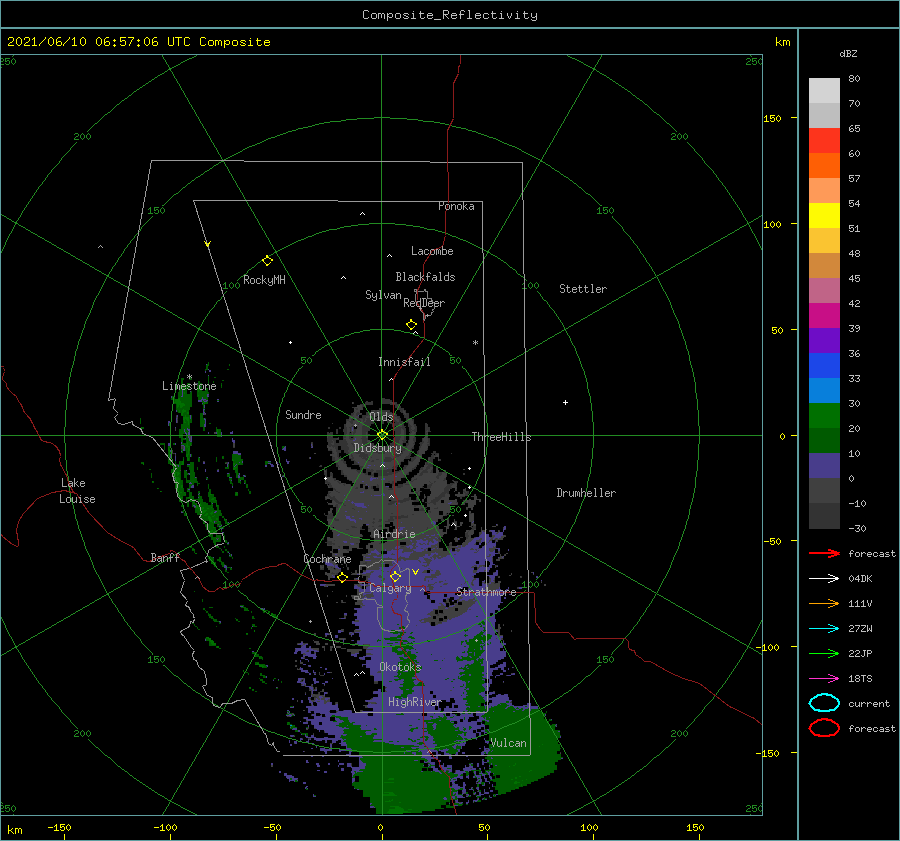This screenshot has height=841, width=900.
Task: Select the blue swatch between 36 and 33 dBZ
Action: (x=824, y=366)
